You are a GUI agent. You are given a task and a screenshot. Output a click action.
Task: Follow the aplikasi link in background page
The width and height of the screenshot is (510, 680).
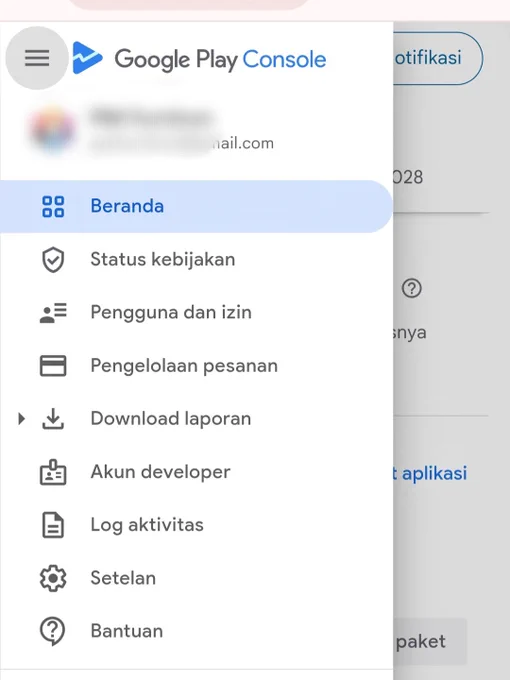tap(430, 473)
